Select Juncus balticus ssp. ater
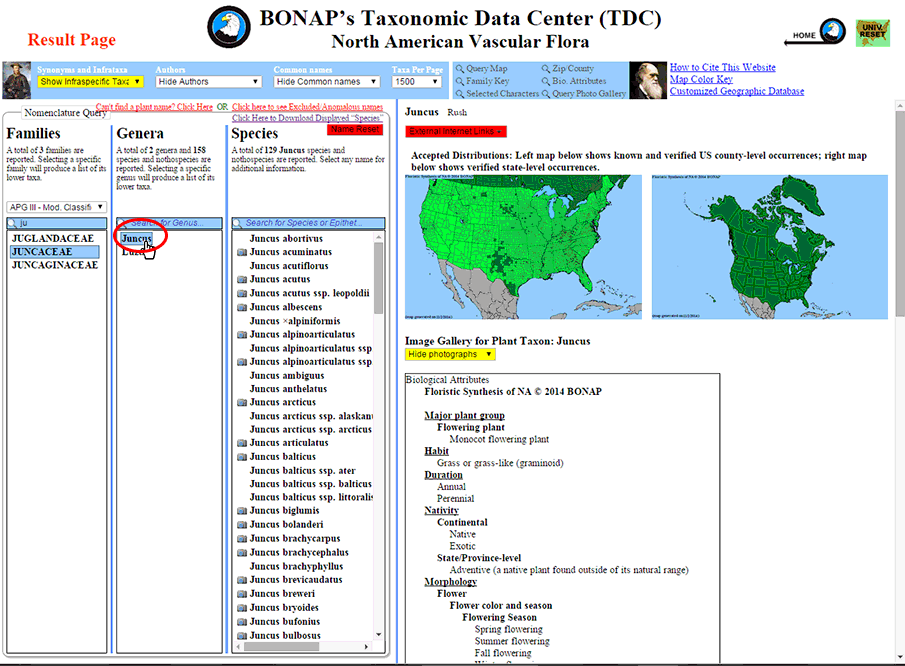The height and width of the screenshot is (666, 905). coord(302,471)
